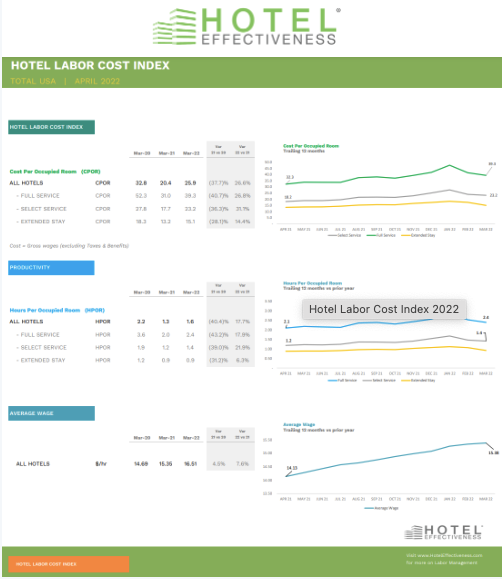
Task: Click the 14.4% variance in EXTENDED STAY CPOR row
Action: click(x=243, y=222)
